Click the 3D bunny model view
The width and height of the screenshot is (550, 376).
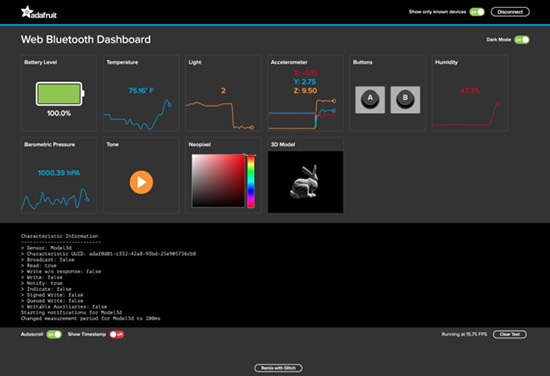tap(306, 182)
